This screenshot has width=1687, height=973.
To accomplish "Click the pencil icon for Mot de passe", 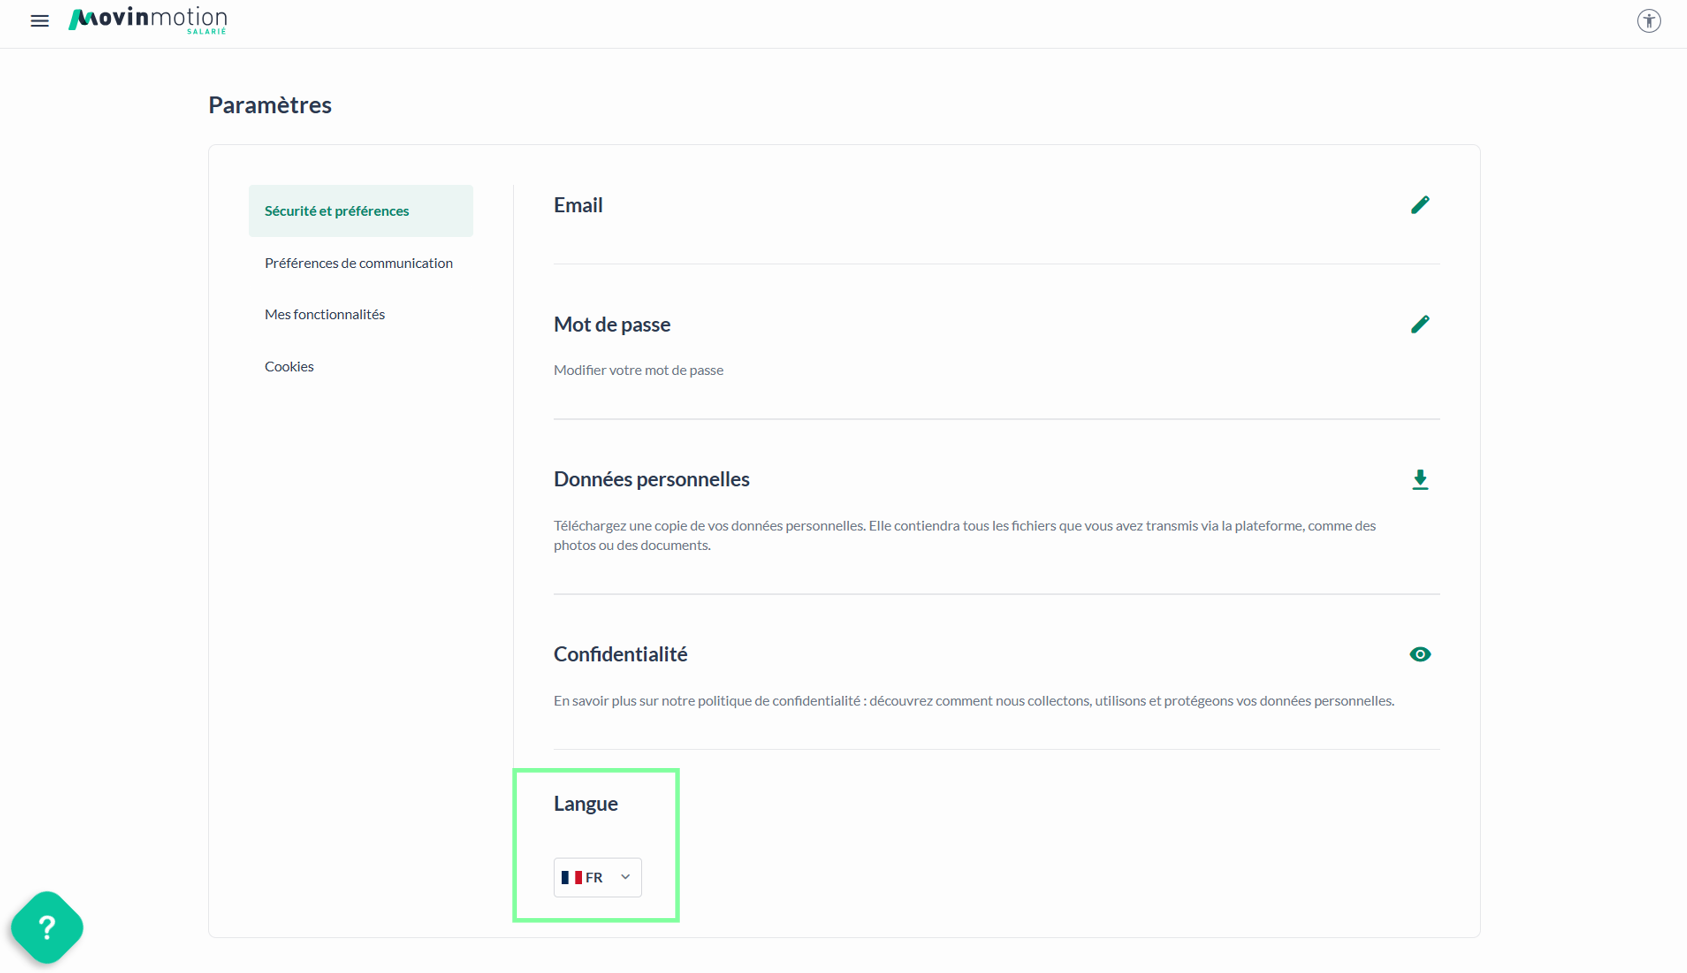I will coord(1419,324).
